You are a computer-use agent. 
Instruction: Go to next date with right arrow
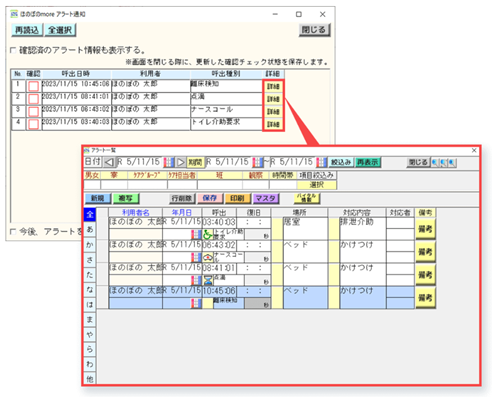[x=180, y=162]
